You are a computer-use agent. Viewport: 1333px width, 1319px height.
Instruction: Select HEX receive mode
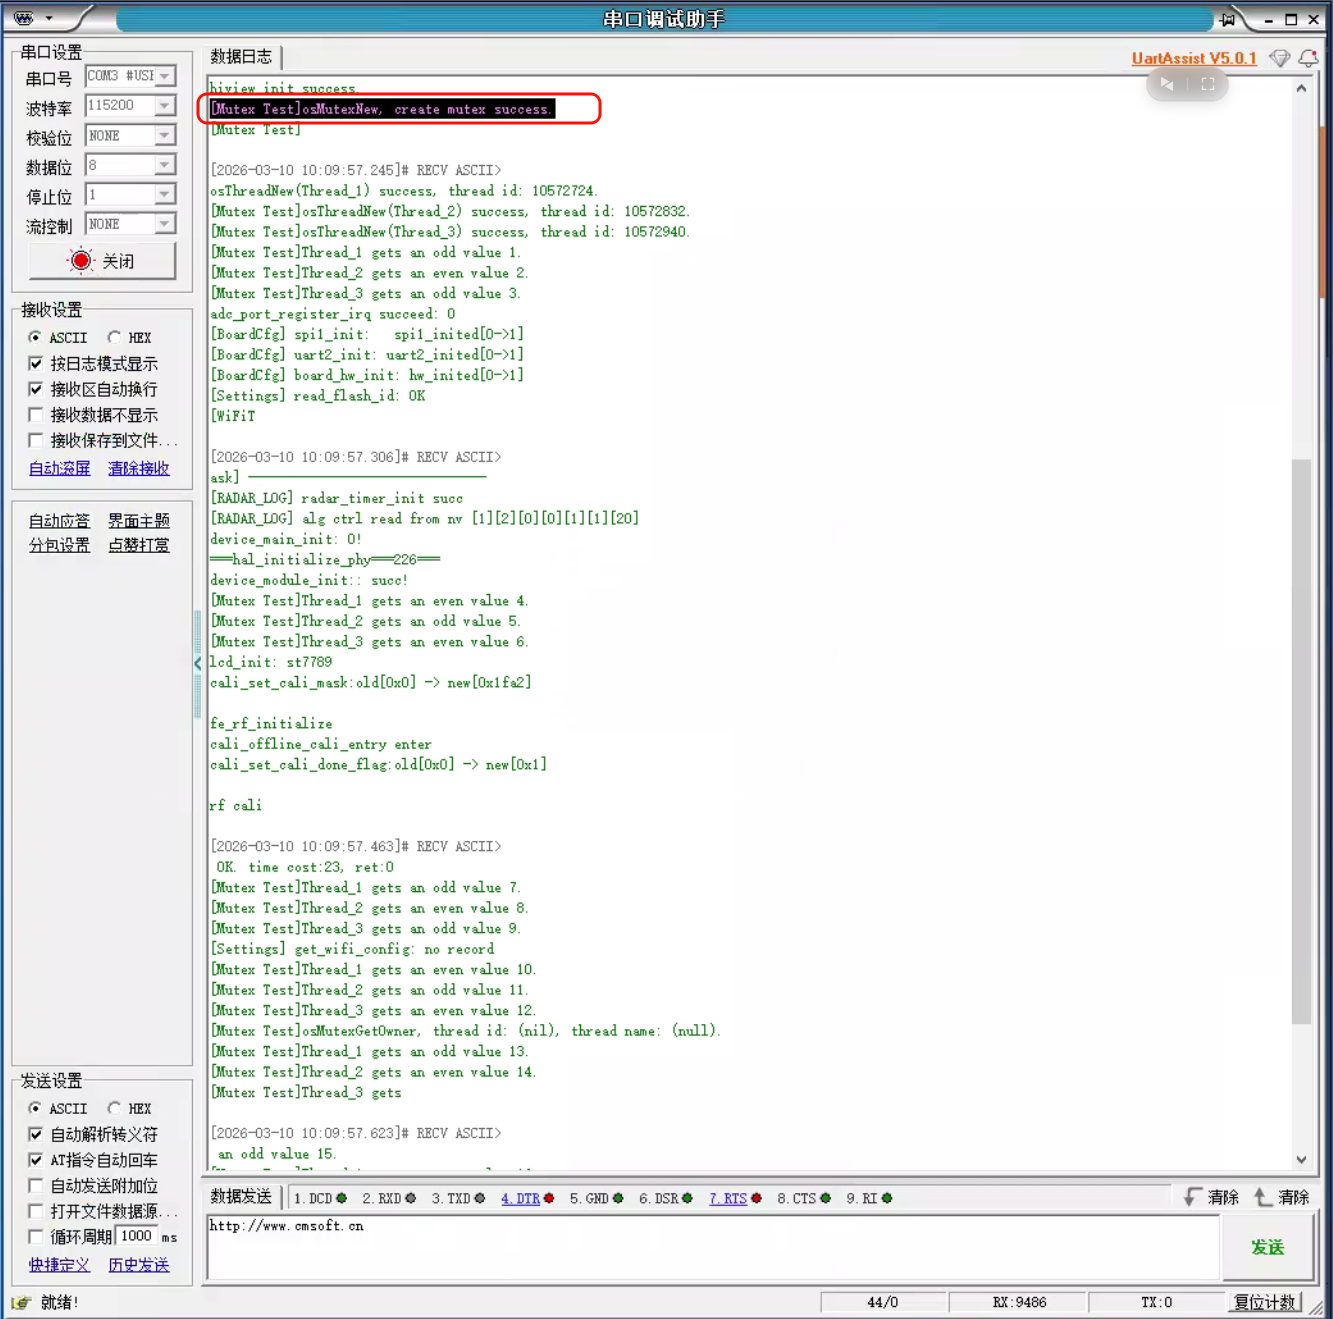114,337
